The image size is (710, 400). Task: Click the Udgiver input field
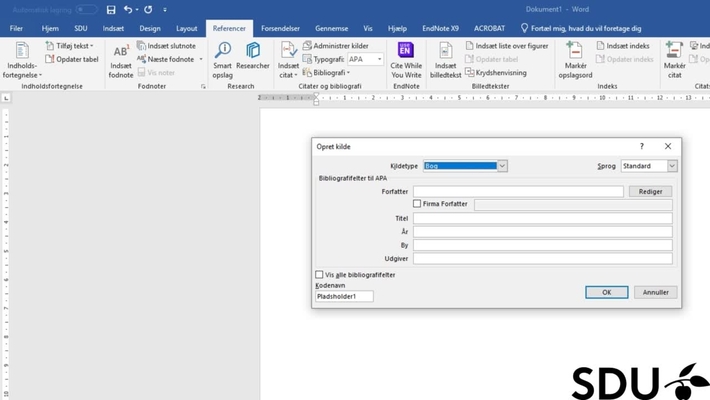pyautogui.click(x=542, y=259)
